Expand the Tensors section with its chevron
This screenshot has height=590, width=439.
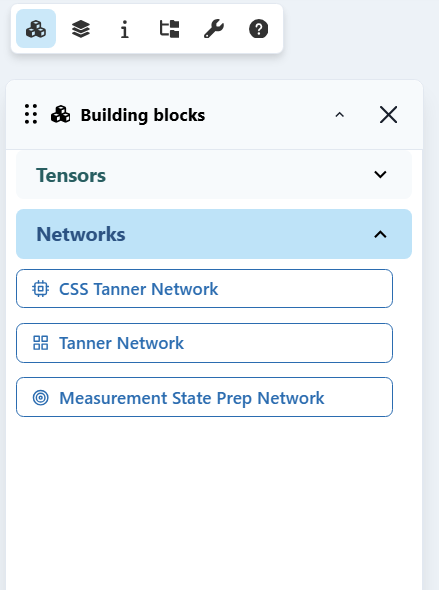click(380, 175)
